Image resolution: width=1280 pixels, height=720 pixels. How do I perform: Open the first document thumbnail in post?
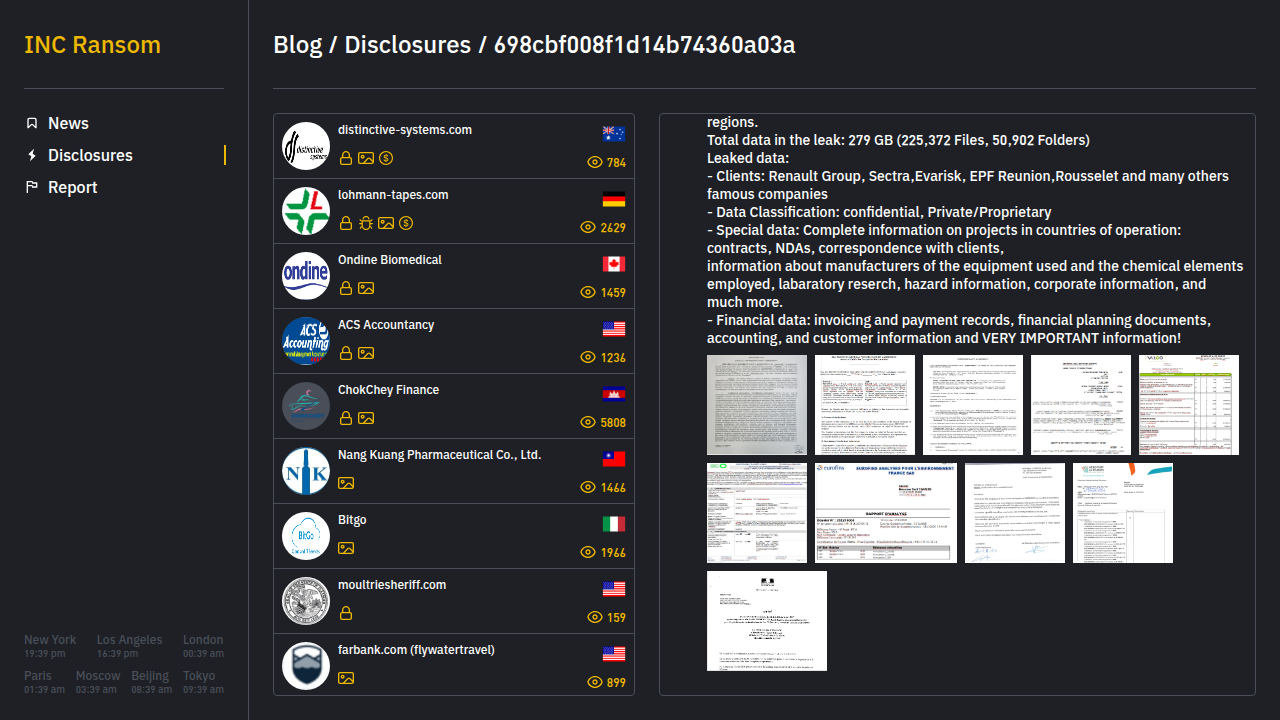click(x=757, y=405)
